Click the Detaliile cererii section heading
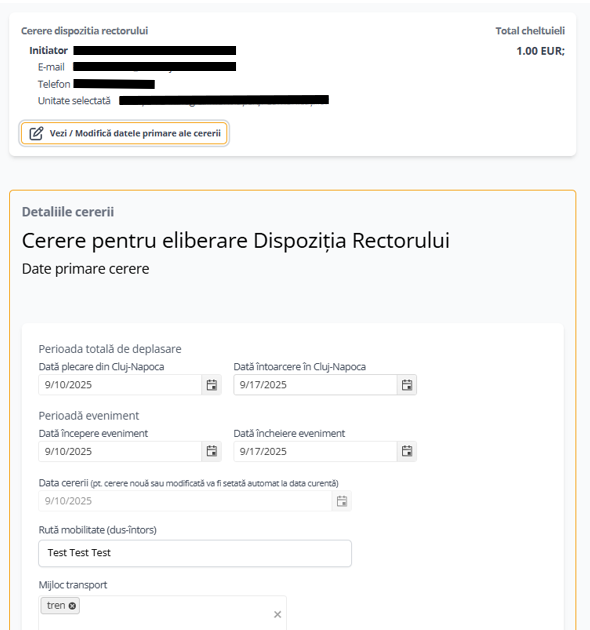590x630 pixels. point(68,212)
